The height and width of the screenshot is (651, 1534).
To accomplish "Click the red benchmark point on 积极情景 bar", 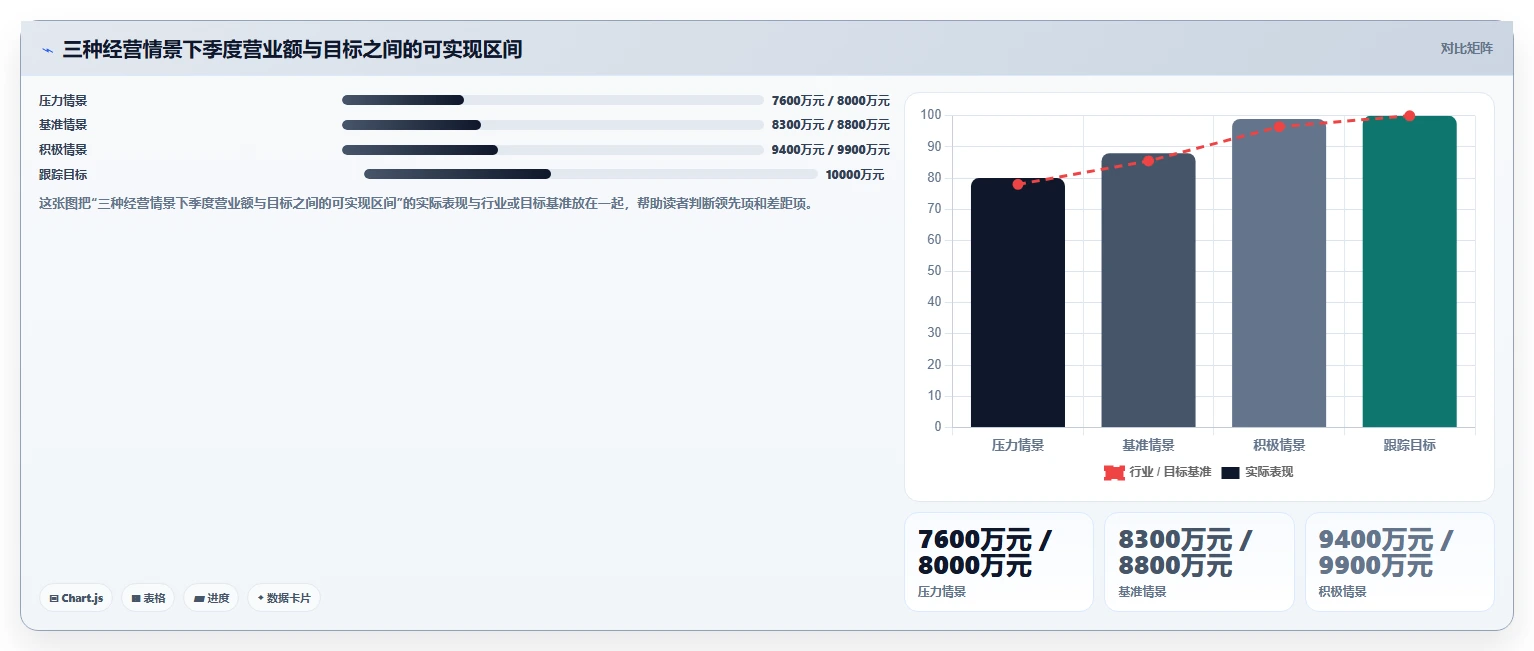I will 1279,127.
